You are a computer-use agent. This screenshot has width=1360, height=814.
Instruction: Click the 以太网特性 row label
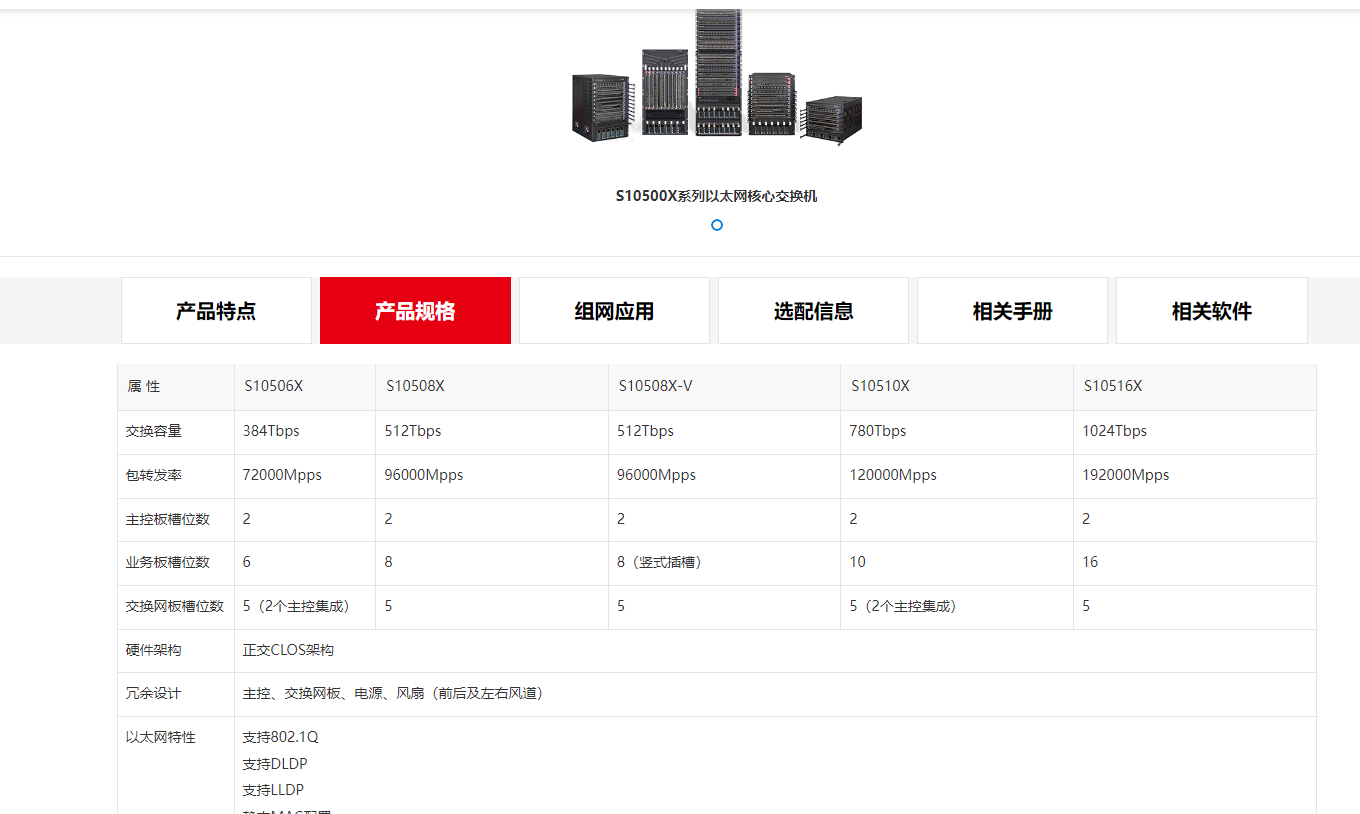coord(161,737)
